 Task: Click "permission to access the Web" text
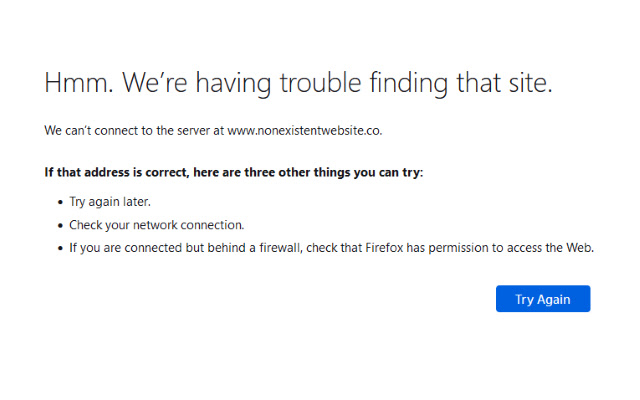coord(518,248)
